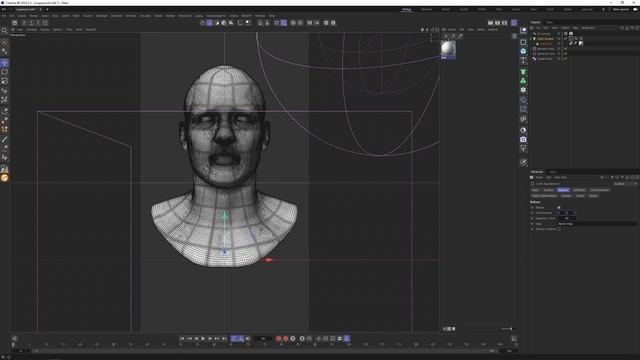Toggle Y axis lock in top toolbar
This screenshot has height=360, width=640.
[31, 23]
